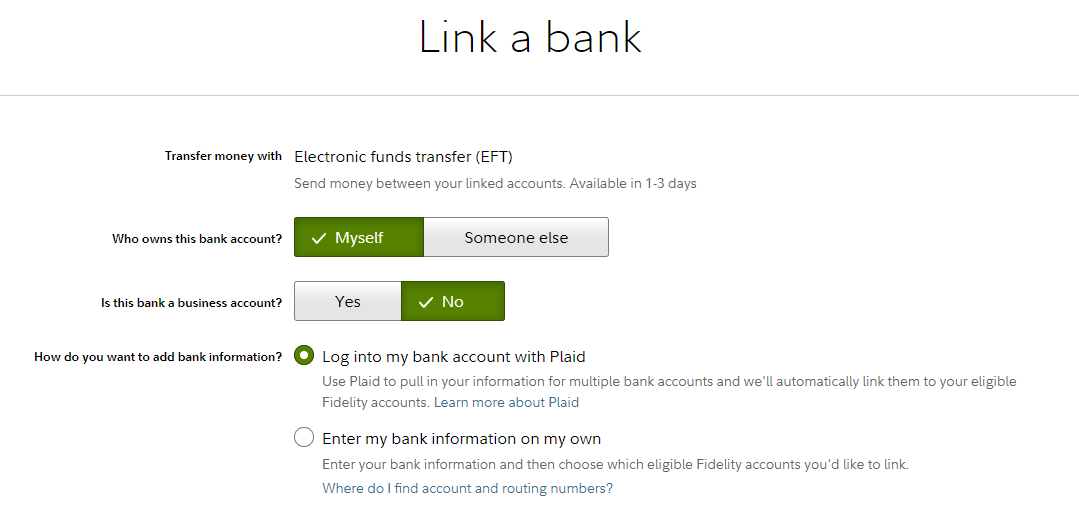The height and width of the screenshot is (529, 1079).
Task: Choose Enter my bank information radio button
Action: pos(304,438)
